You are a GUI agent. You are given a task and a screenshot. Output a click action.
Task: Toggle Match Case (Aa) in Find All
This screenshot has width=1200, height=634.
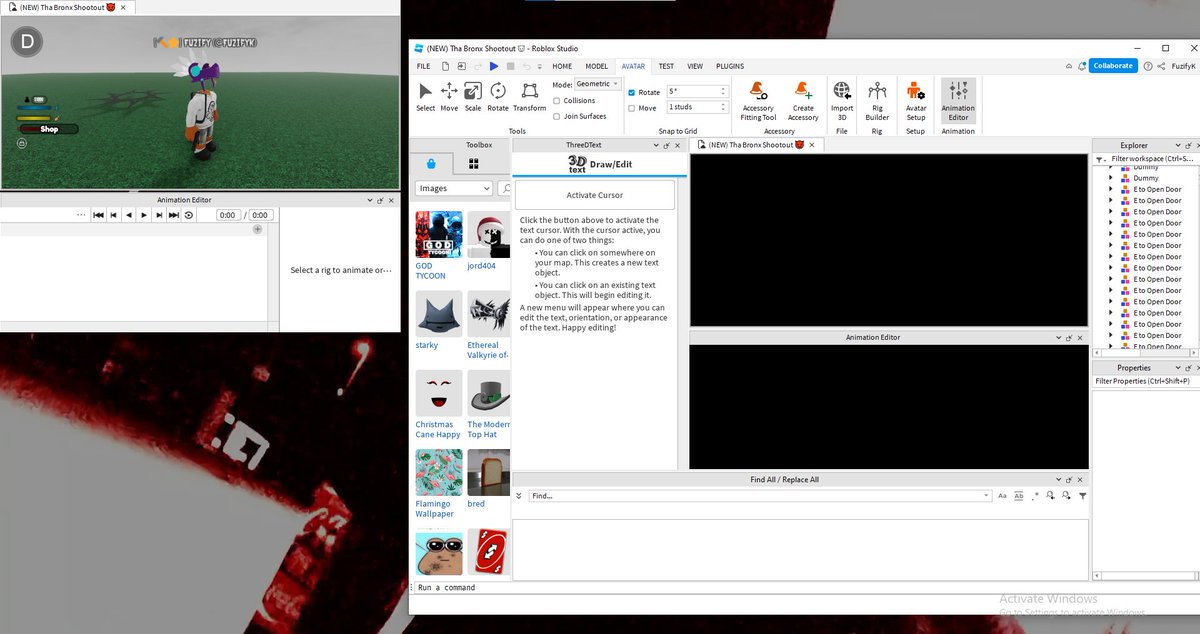click(1002, 496)
